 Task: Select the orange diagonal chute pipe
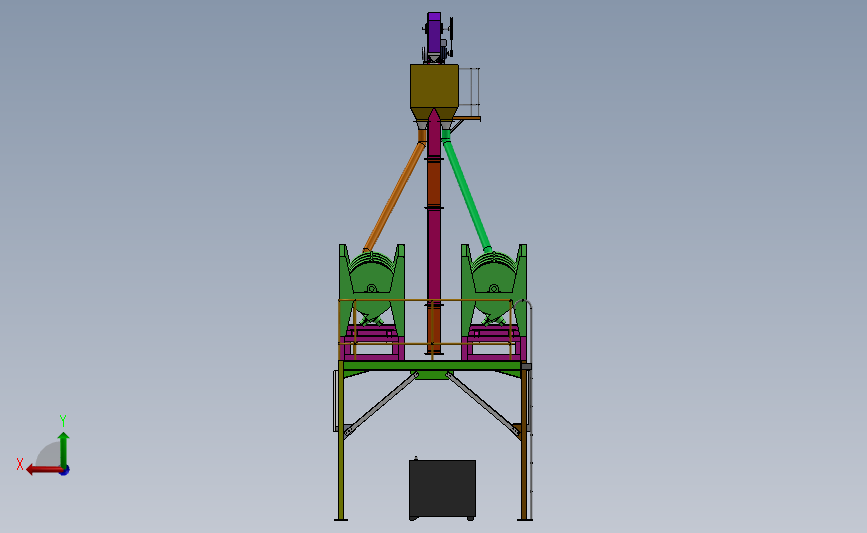click(395, 195)
